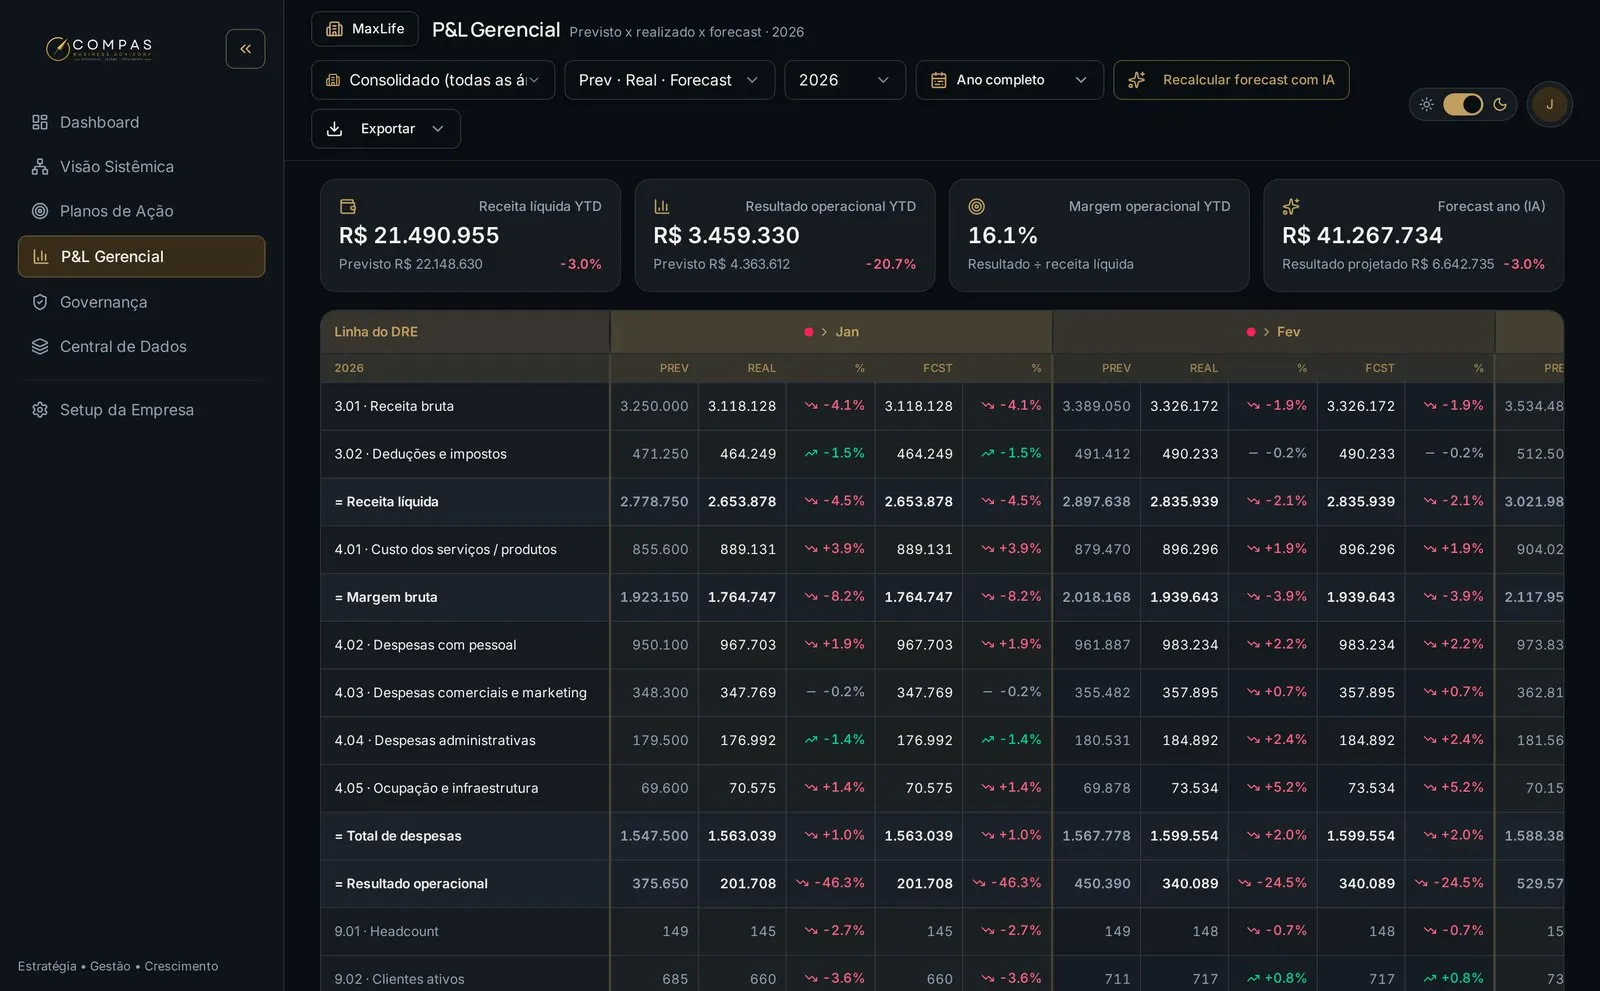Open Visão Sistêmica via its hierarchy icon
Image resolution: width=1600 pixels, height=991 pixels.
pyautogui.click(x=40, y=167)
